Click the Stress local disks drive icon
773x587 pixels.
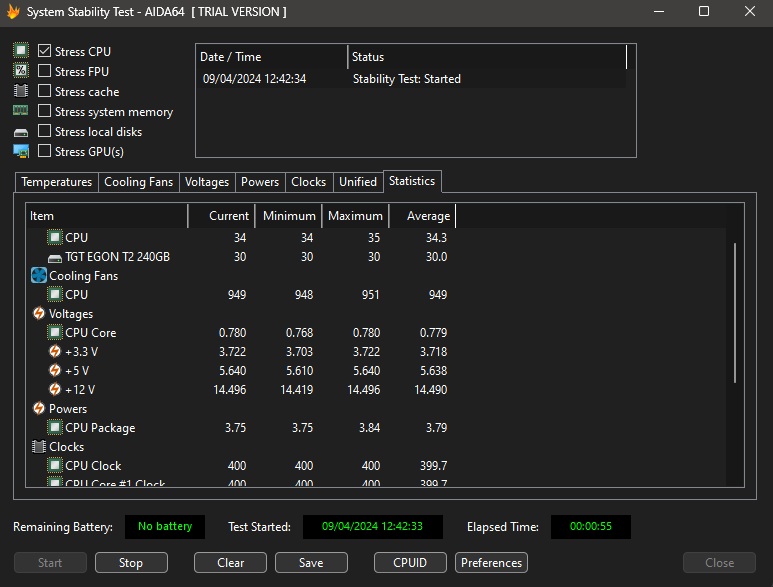click(21, 132)
